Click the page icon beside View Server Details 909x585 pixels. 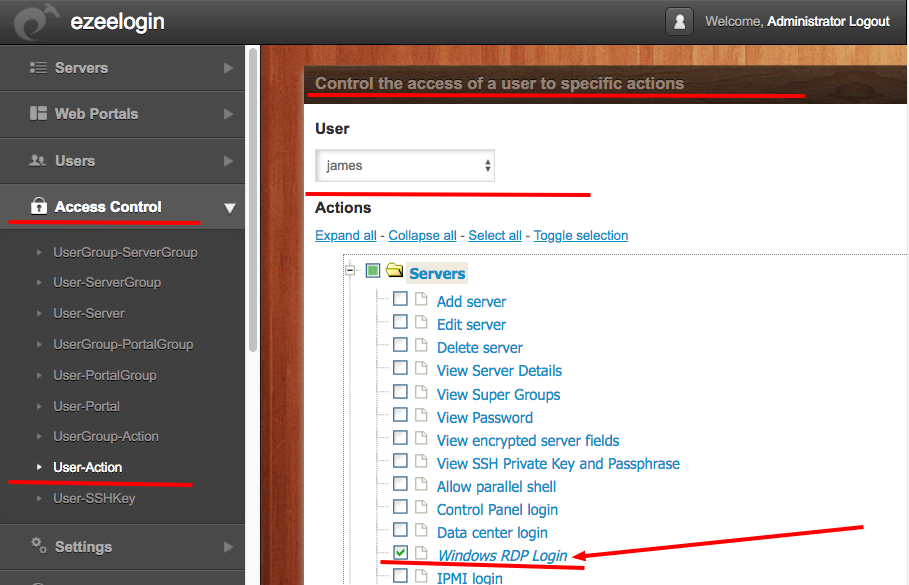[x=421, y=368]
